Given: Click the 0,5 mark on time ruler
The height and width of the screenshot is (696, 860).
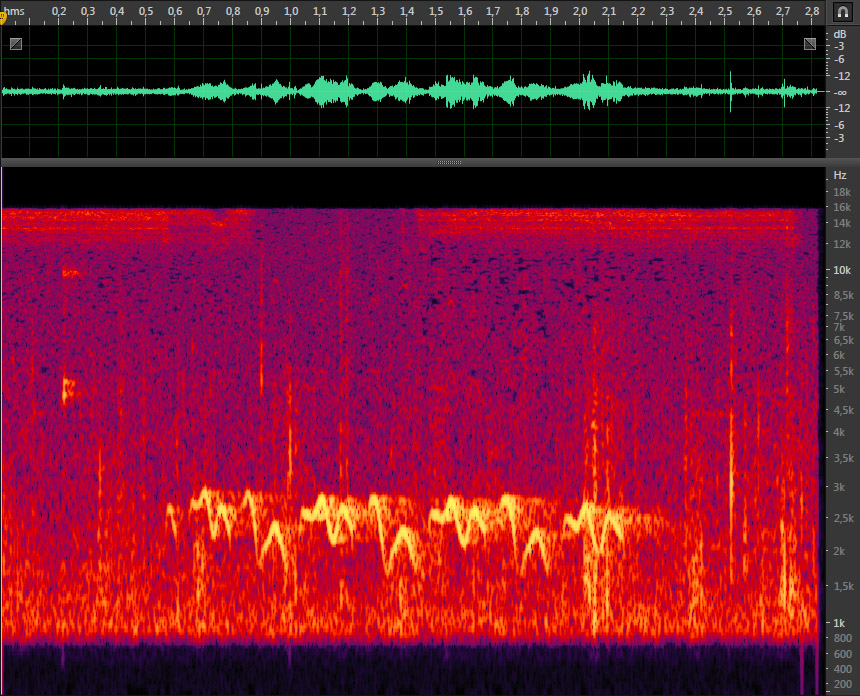Looking at the screenshot, I should [145, 11].
